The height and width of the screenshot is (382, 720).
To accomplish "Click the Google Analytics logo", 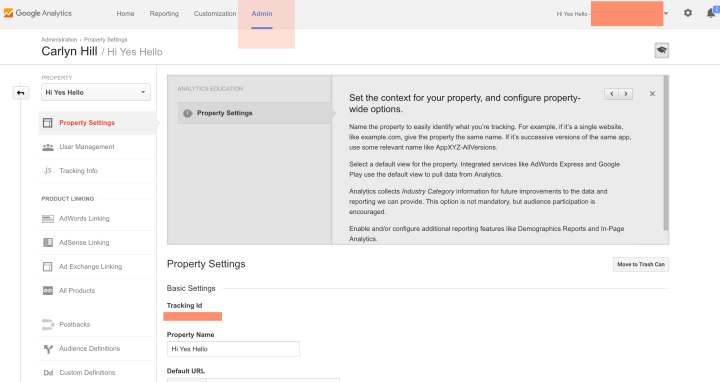I will [38, 13].
